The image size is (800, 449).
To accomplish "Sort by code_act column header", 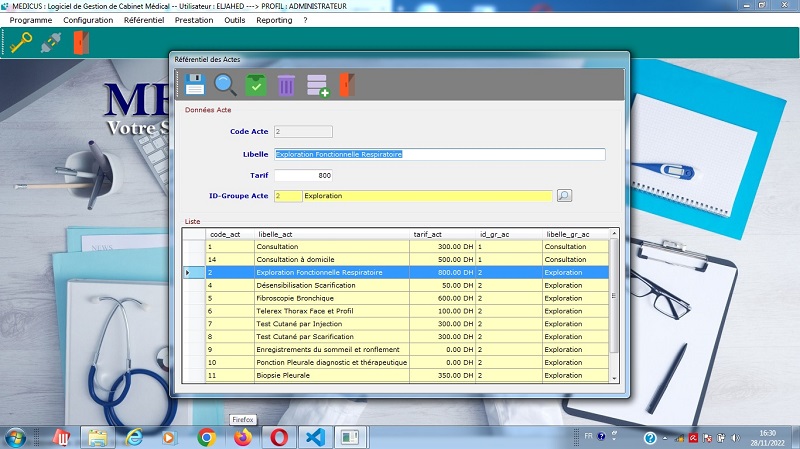I will point(230,234).
